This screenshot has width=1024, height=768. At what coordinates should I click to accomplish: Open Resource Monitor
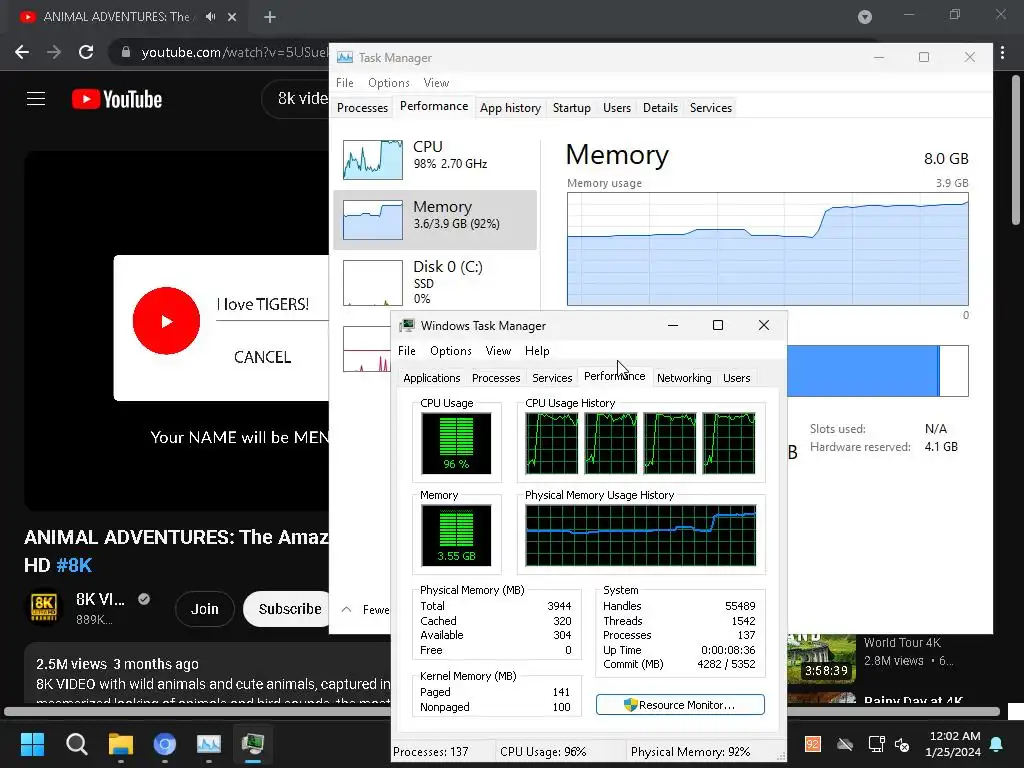[x=680, y=705]
